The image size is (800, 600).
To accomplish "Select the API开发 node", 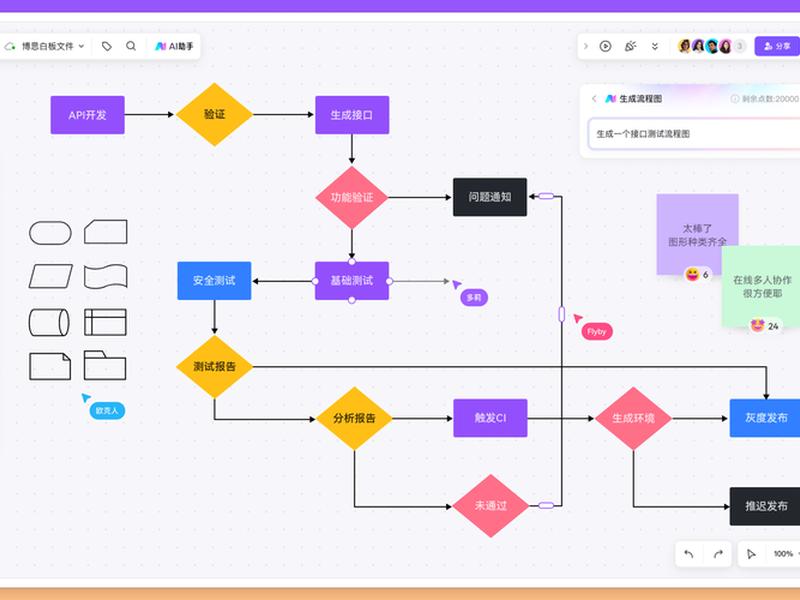I will pos(87,115).
